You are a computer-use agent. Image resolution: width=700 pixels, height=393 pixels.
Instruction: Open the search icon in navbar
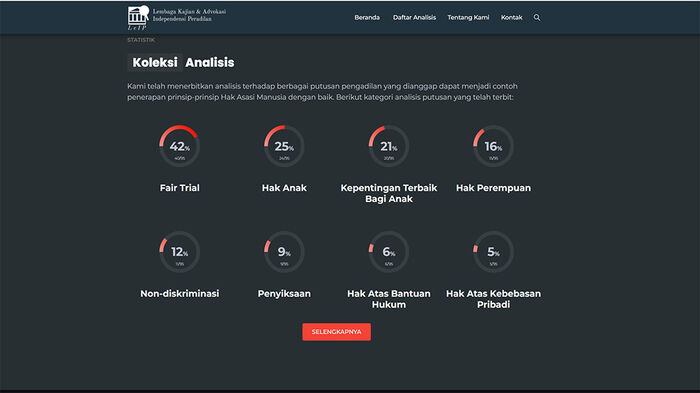(x=537, y=17)
